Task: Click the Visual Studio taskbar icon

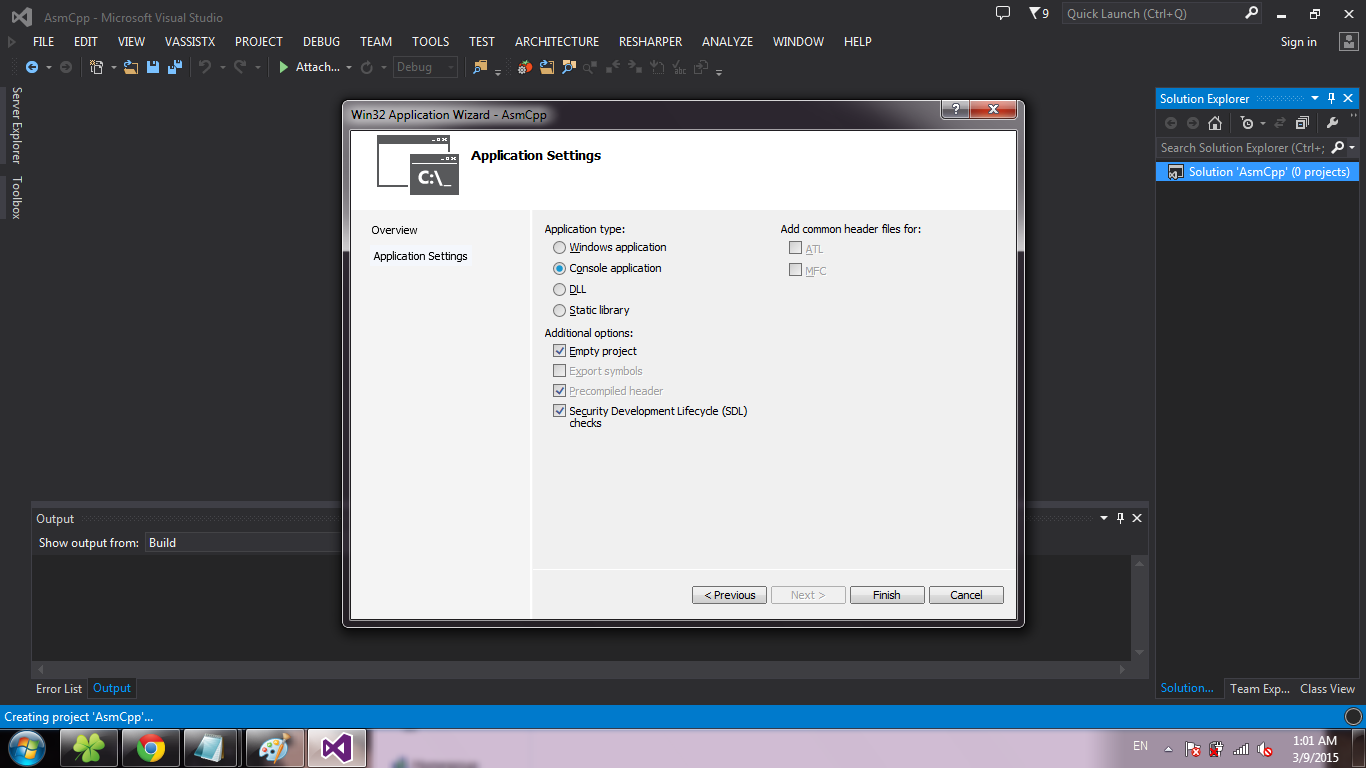Action: point(337,748)
